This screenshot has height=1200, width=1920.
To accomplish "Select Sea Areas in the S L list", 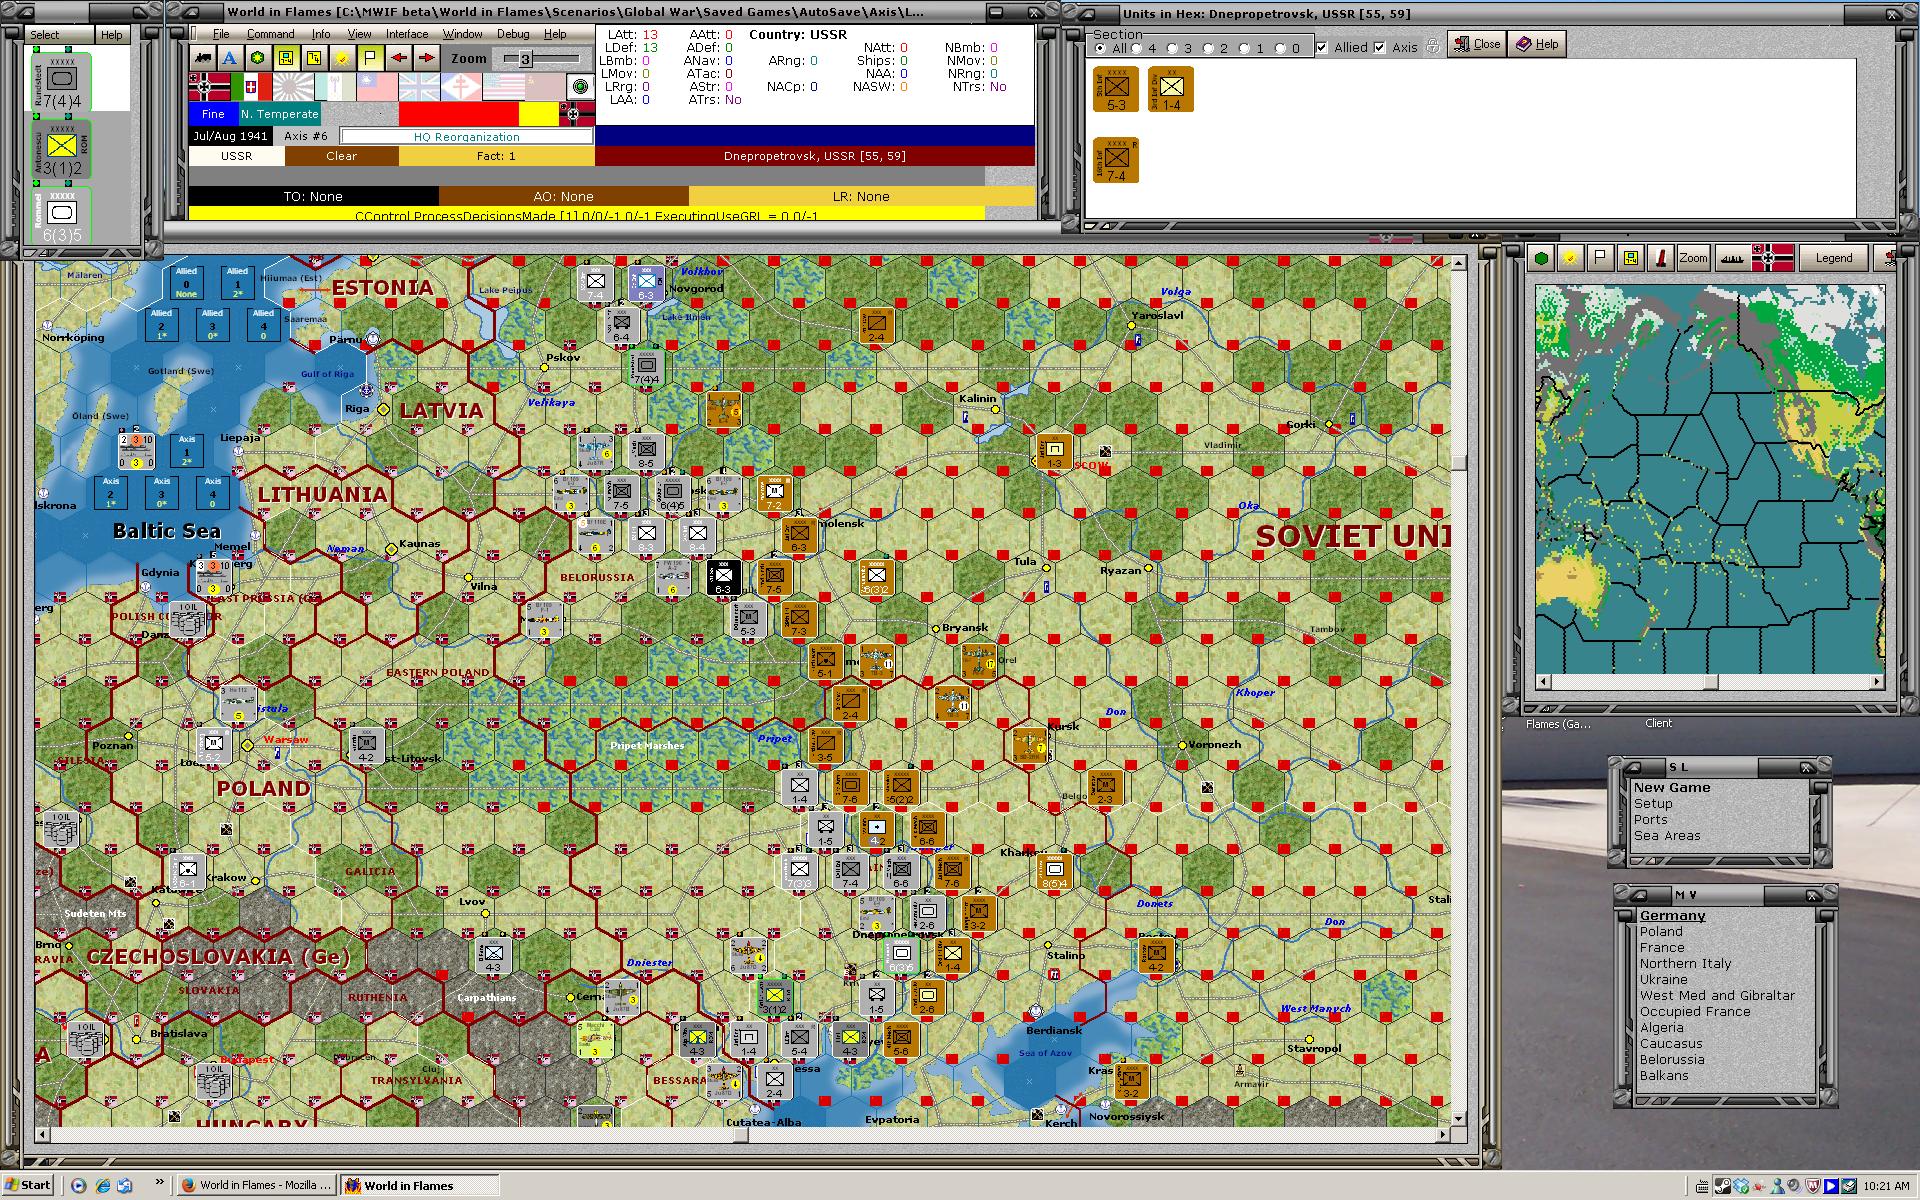I will tap(1667, 836).
